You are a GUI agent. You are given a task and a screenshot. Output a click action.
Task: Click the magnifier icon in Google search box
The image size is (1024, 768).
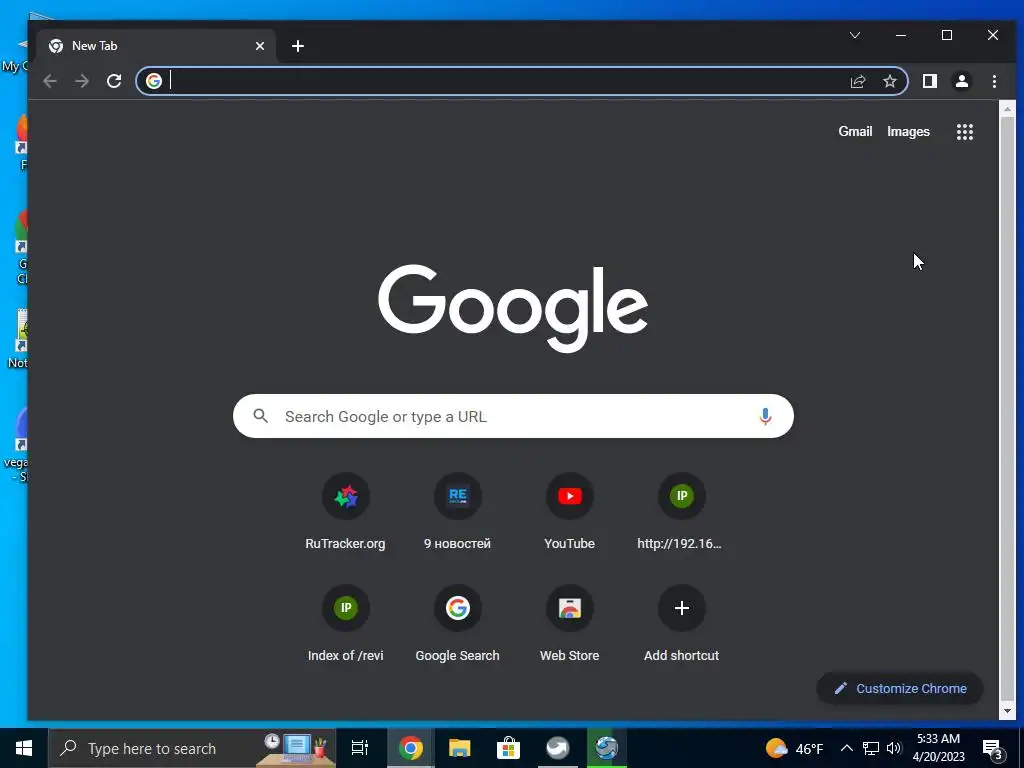tap(261, 416)
